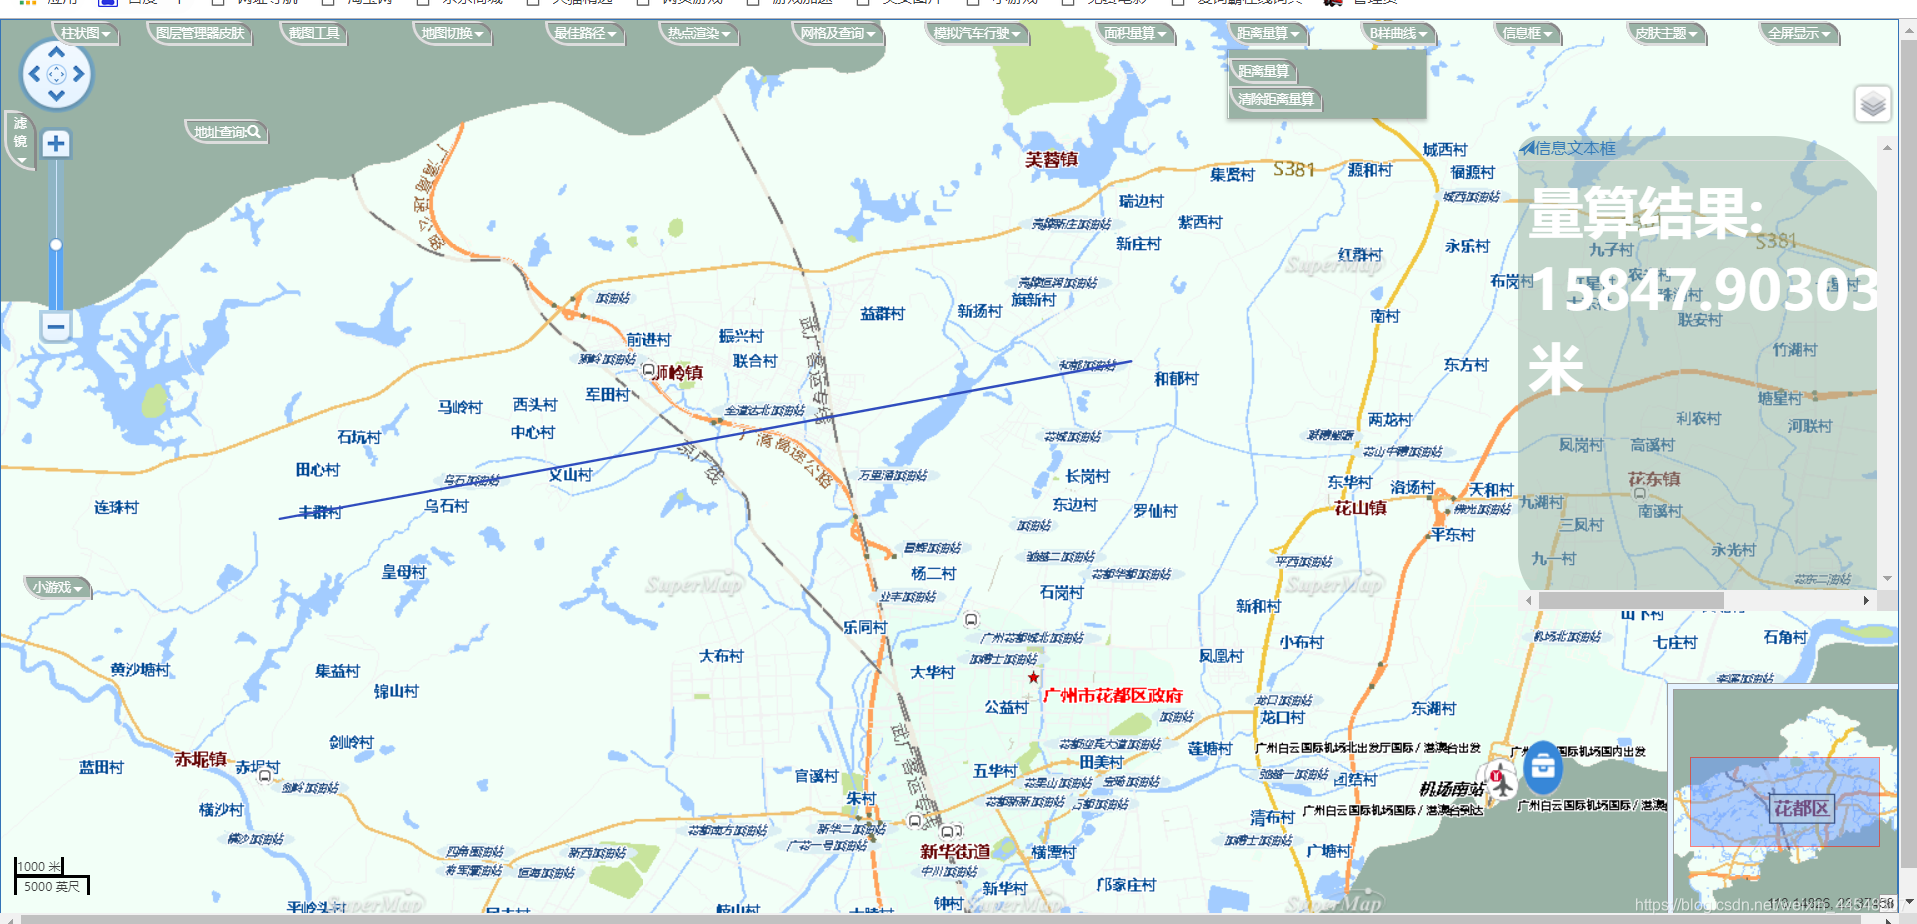Click the 狮岭镇 map label

(679, 372)
